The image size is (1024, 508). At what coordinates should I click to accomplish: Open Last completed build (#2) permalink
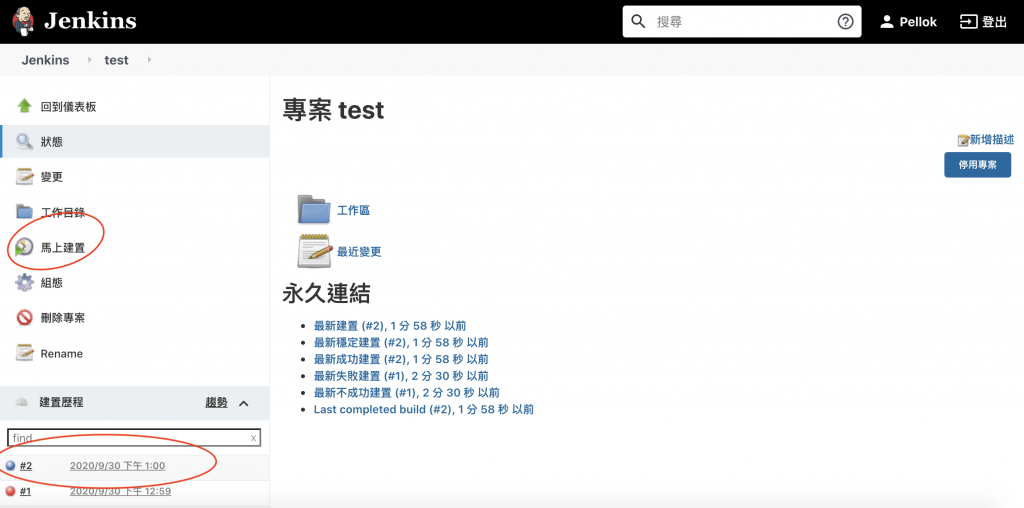(x=424, y=409)
